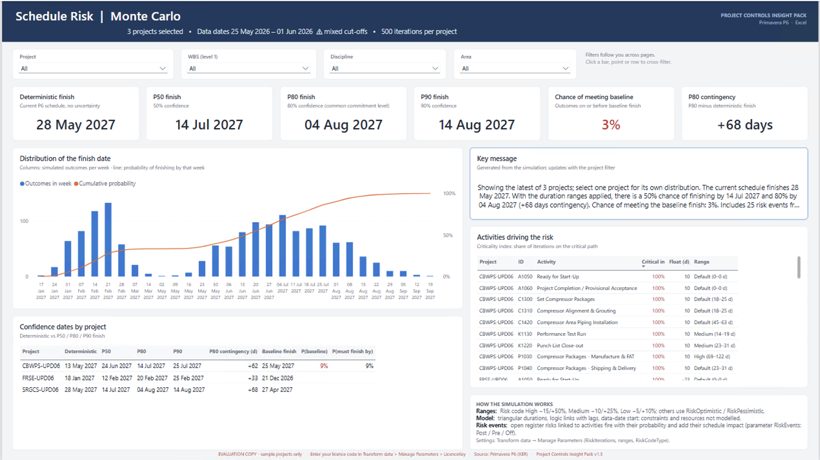Select the 21 Feb 2027 bar in distribution chart
Viewport: 820px width, 460px height.
pyautogui.click(x=108, y=239)
